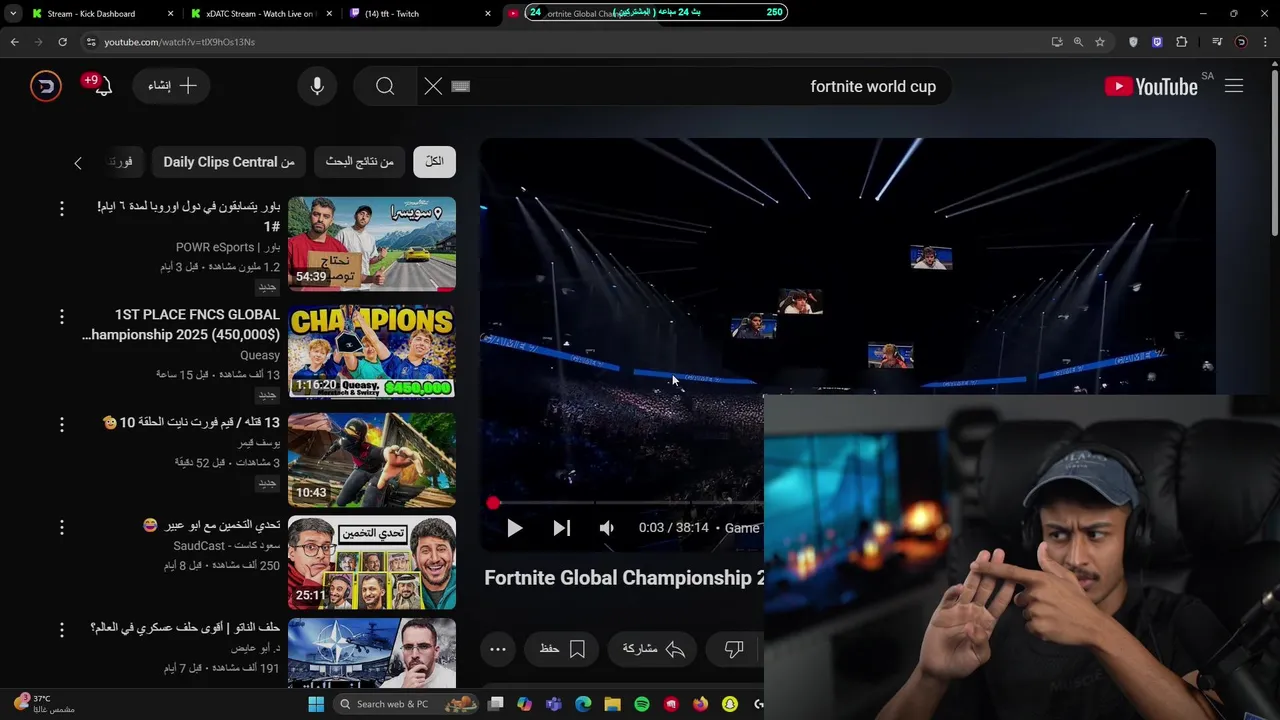
Task: Open Task View on the taskbar
Action: (x=495, y=704)
